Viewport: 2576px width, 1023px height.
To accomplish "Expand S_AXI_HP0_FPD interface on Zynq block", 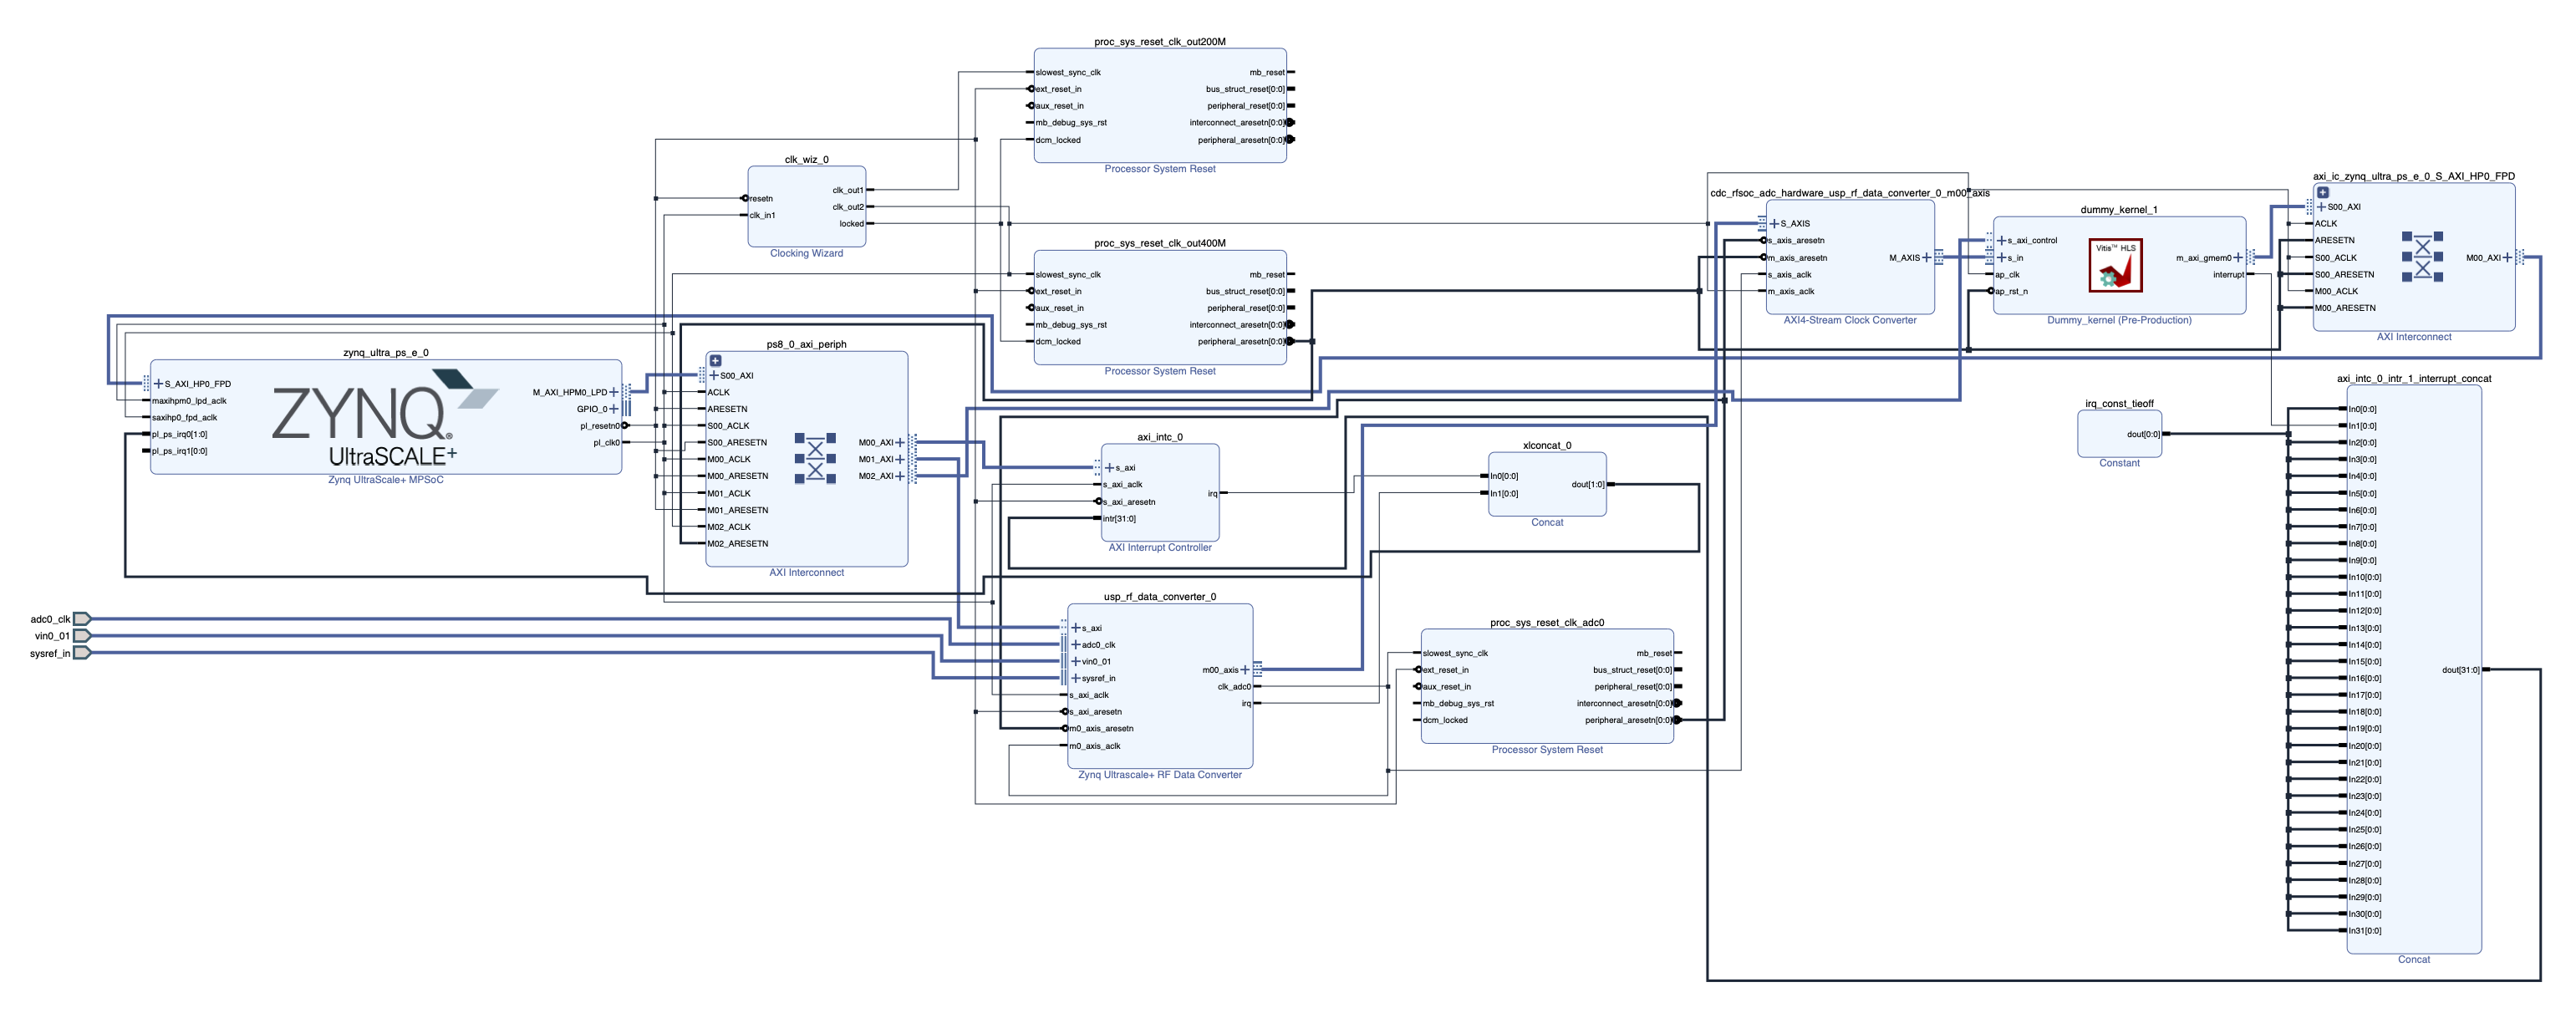I will pyautogui.click(x=158, y=383).
